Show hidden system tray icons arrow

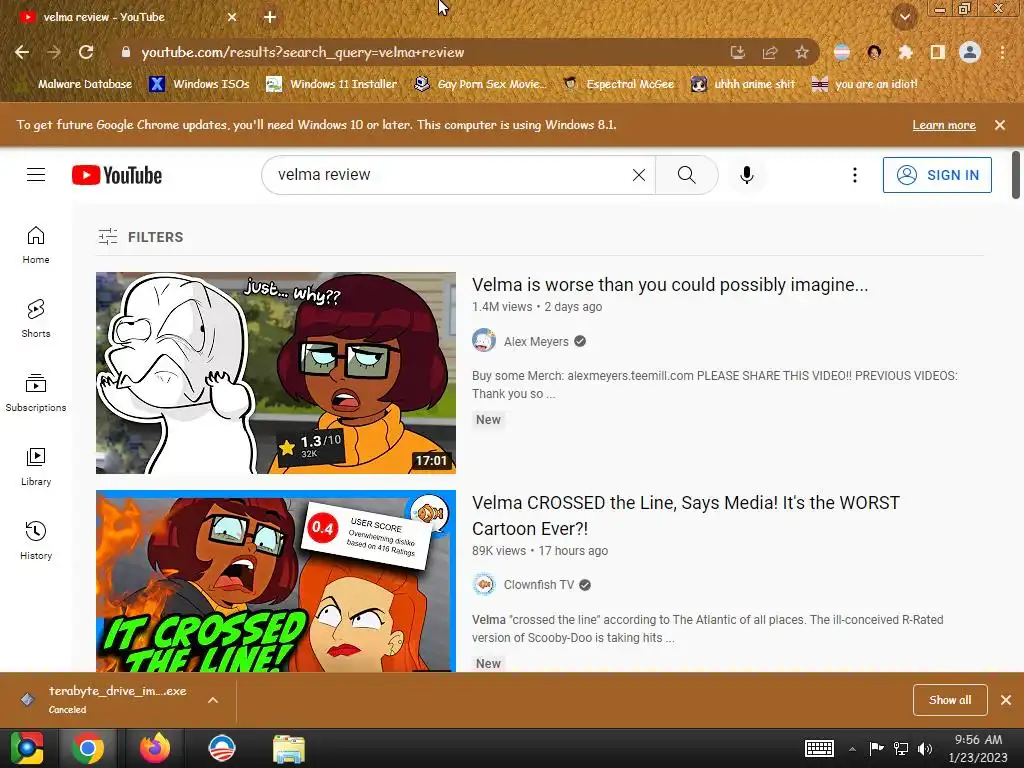point(852,749)
